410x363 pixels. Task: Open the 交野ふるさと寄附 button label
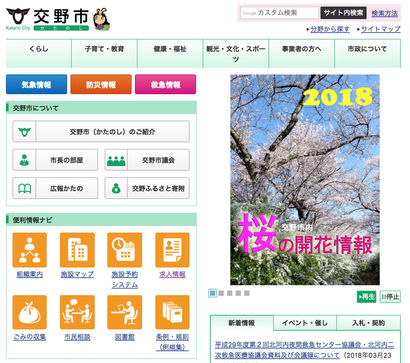coord(158,189)
